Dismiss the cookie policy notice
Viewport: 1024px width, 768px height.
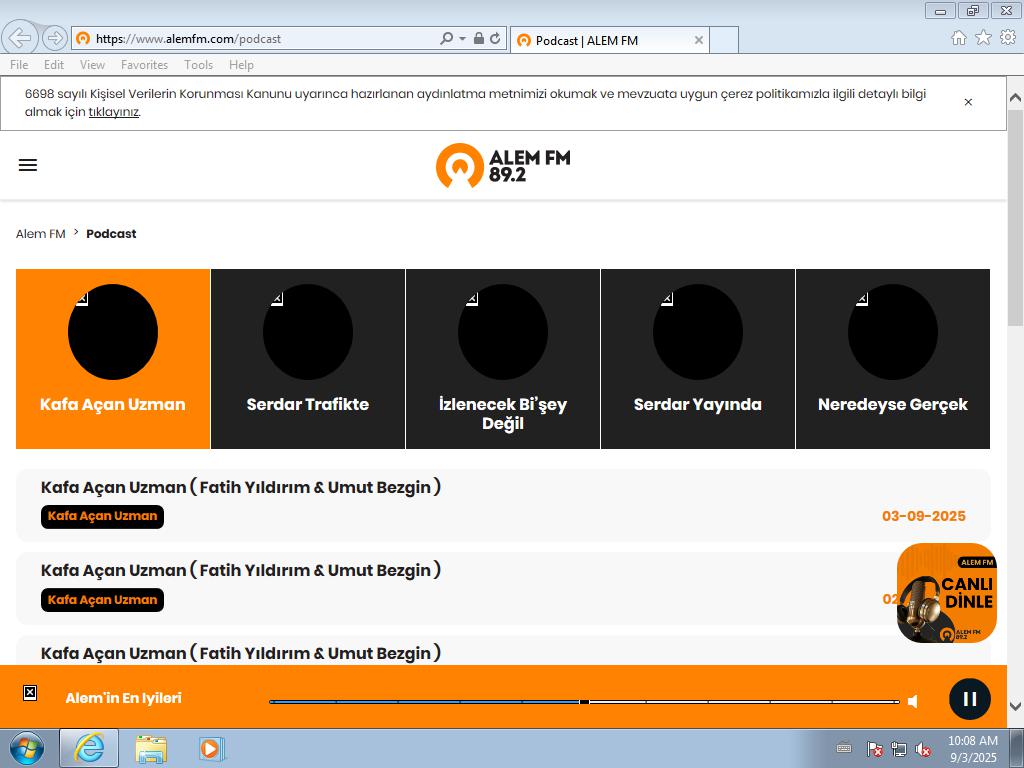(x=968, y=102)
